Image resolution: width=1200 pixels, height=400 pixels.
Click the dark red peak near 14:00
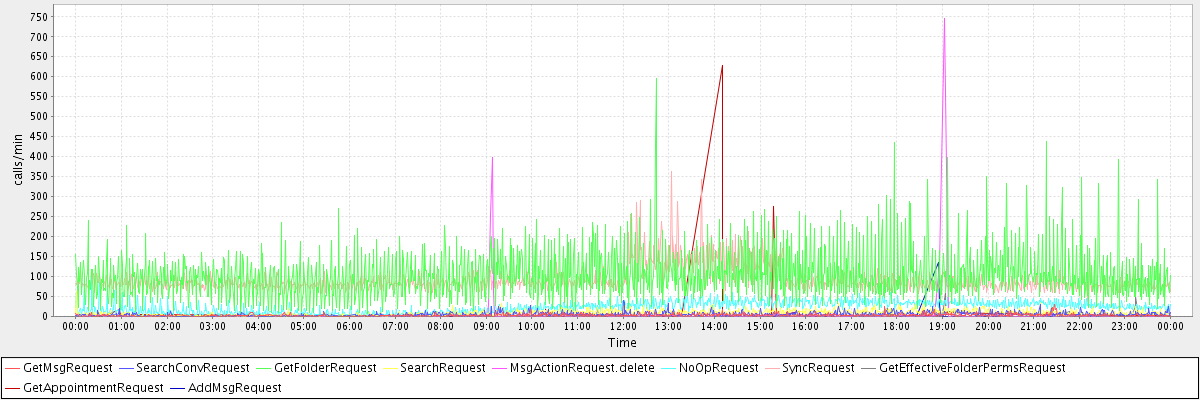[722, 66]
